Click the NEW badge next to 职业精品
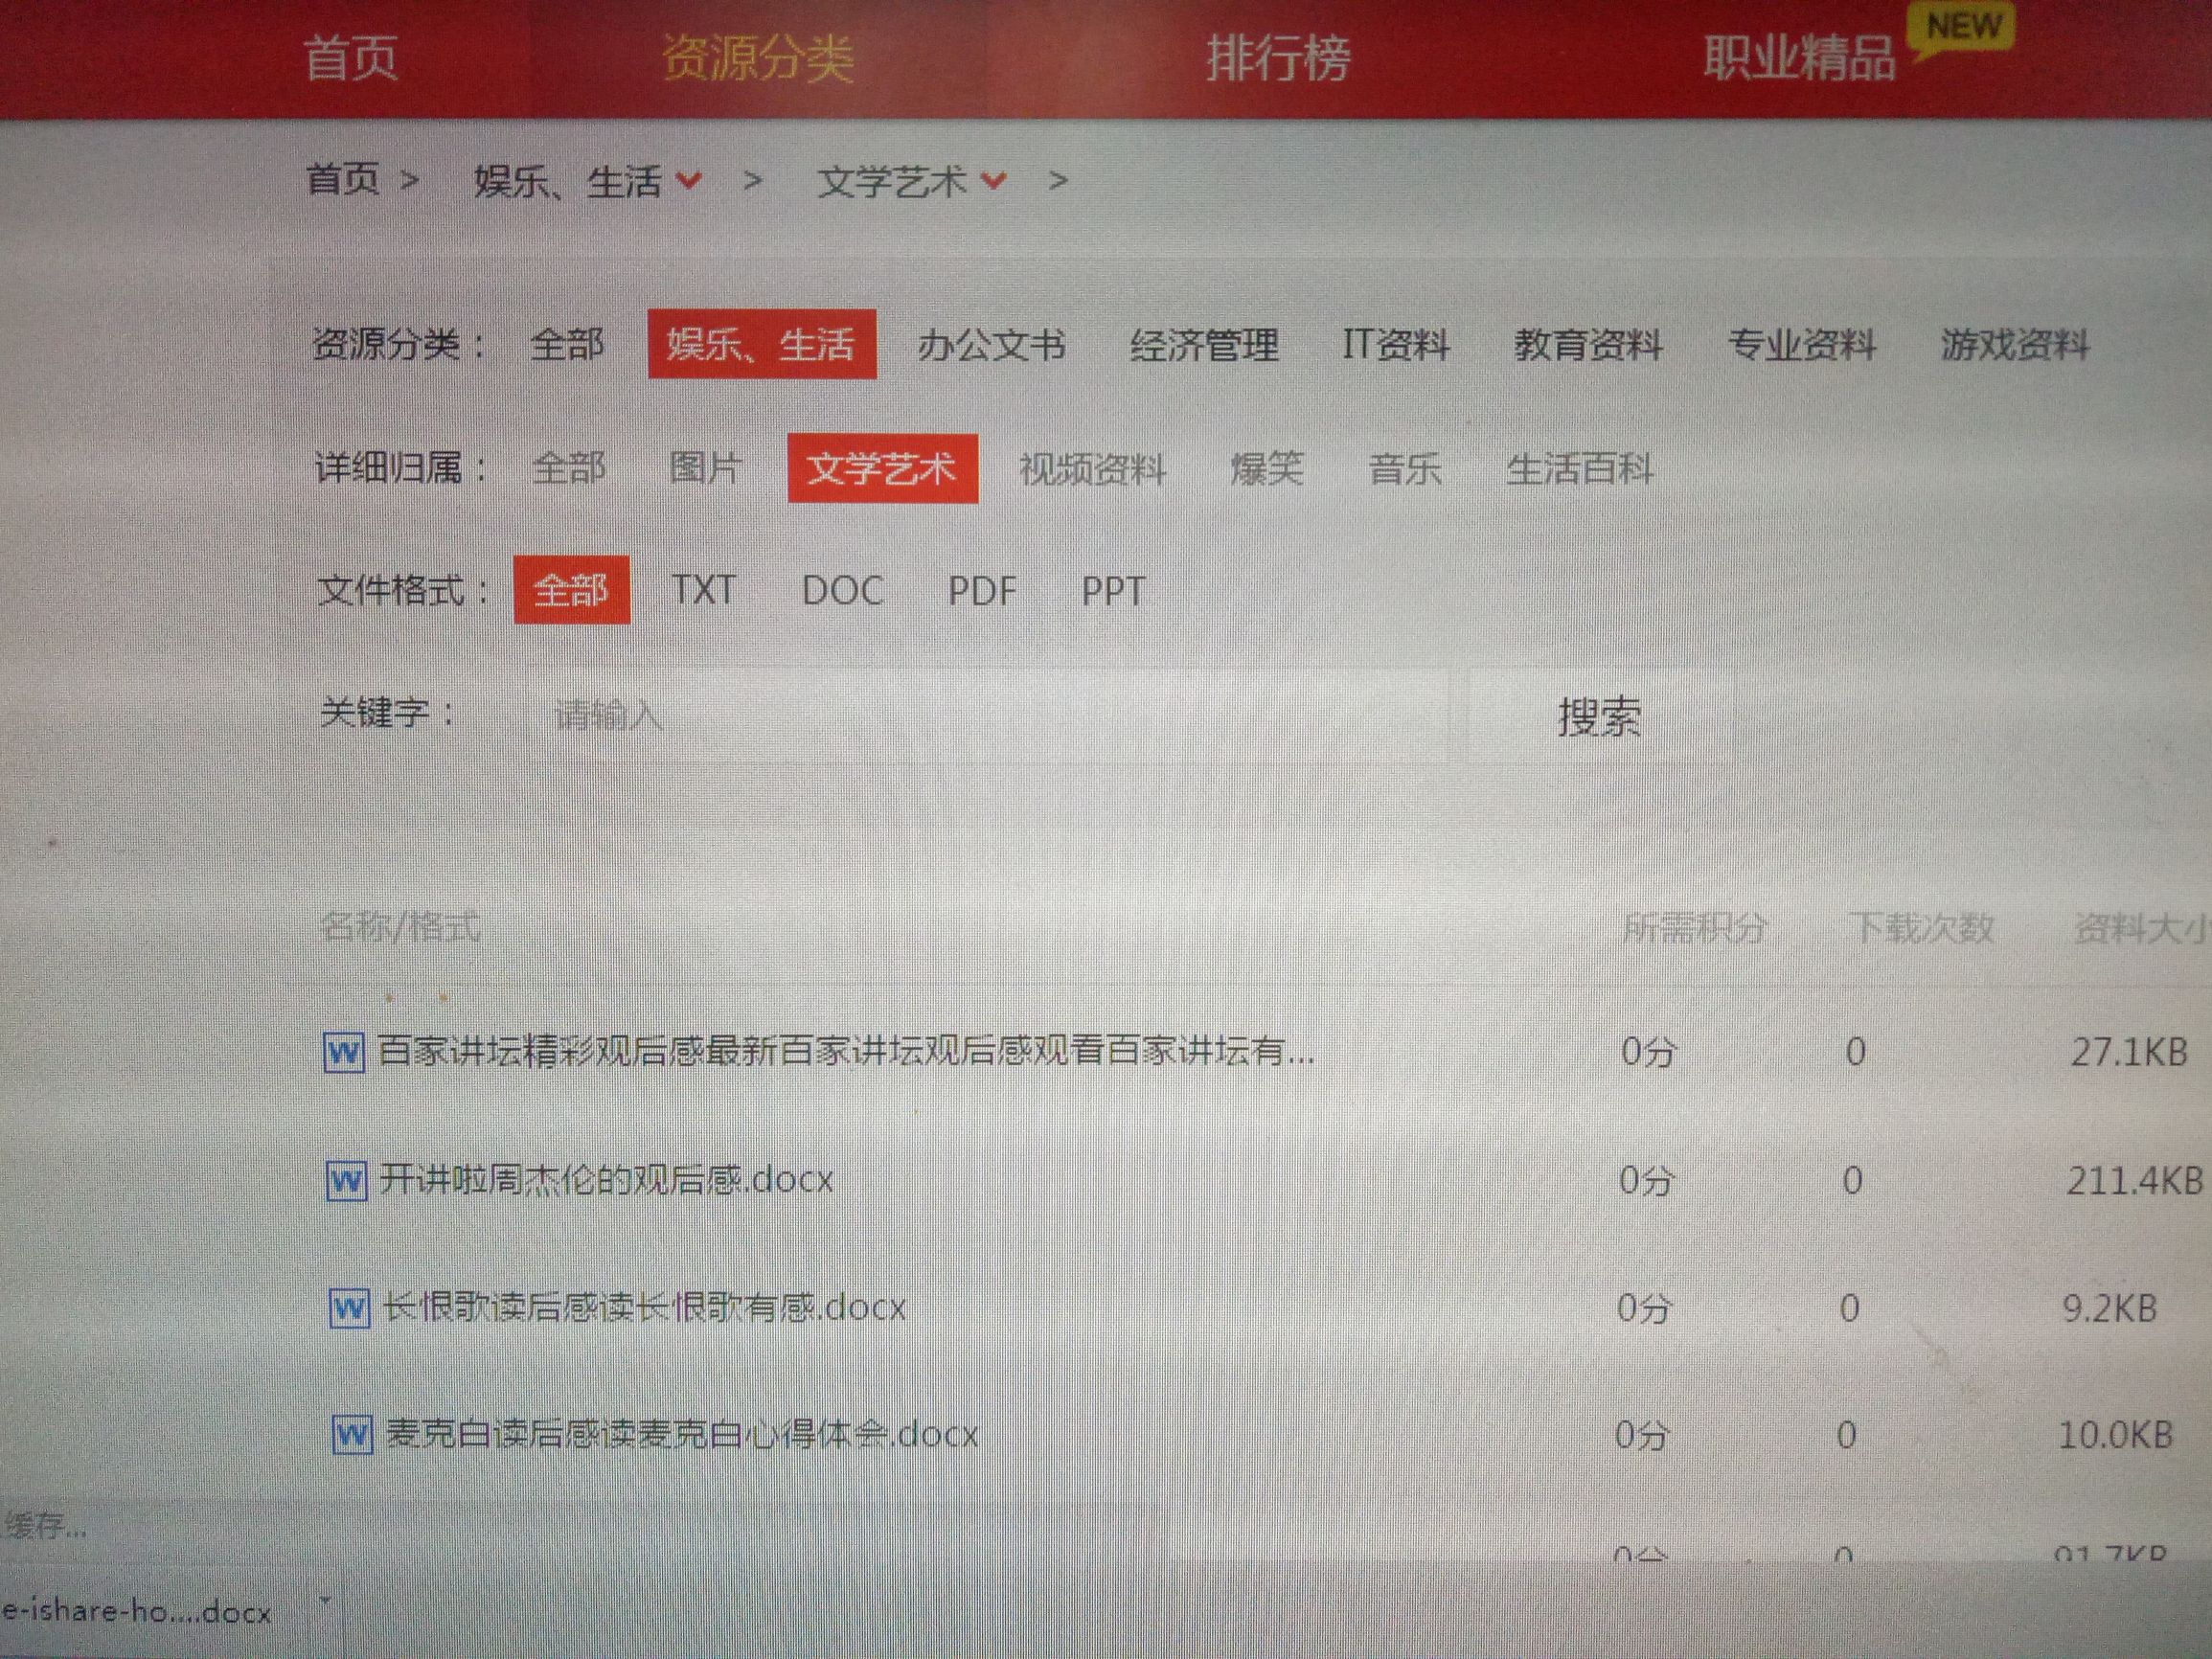Viewport: 2212px width, 1659px height. point(1963,27)
